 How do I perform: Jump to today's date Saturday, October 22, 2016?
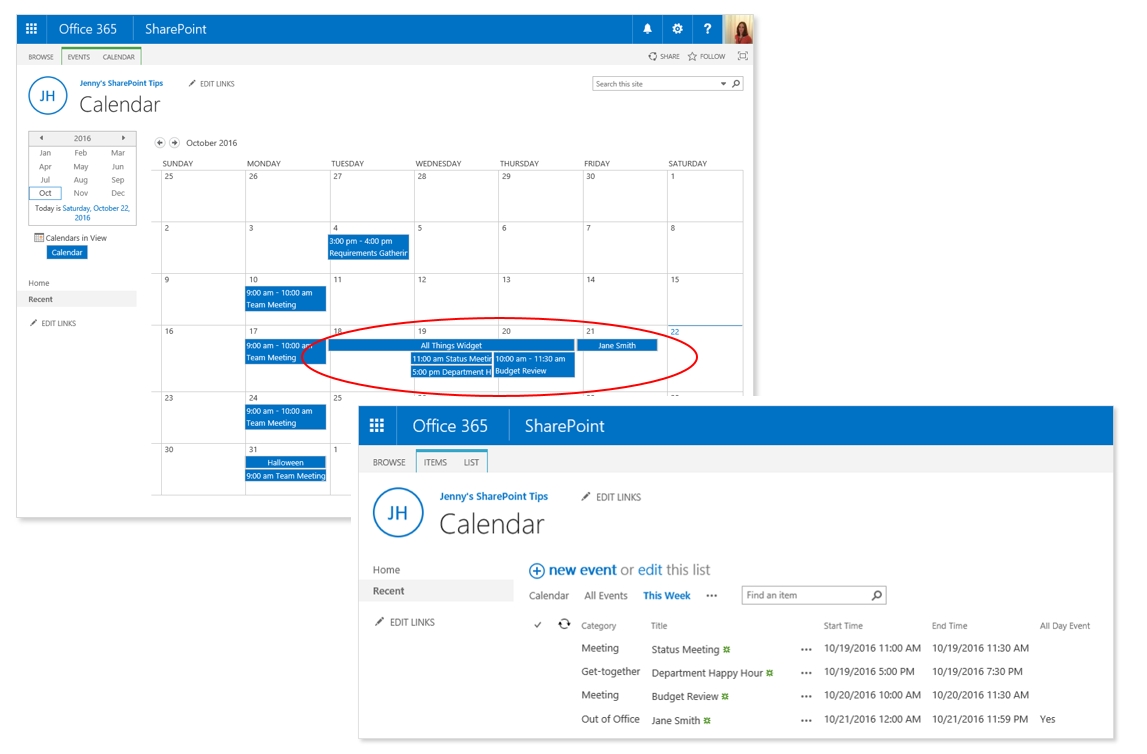tap(96, 213)
